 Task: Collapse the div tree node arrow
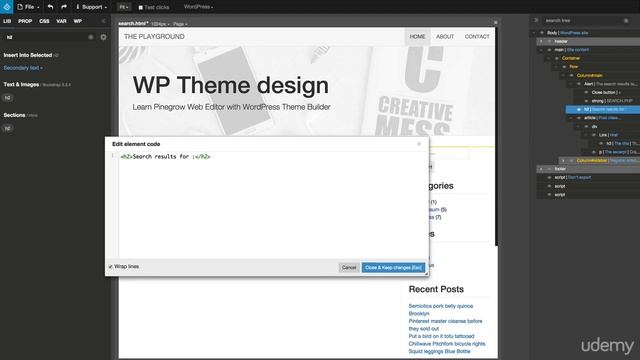coord(578,126)
